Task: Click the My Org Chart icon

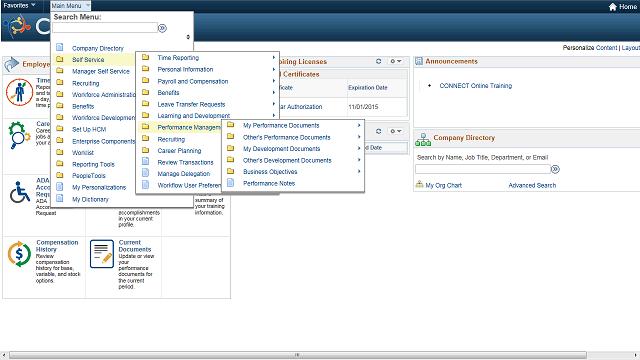Action: [x=419, y=185]
